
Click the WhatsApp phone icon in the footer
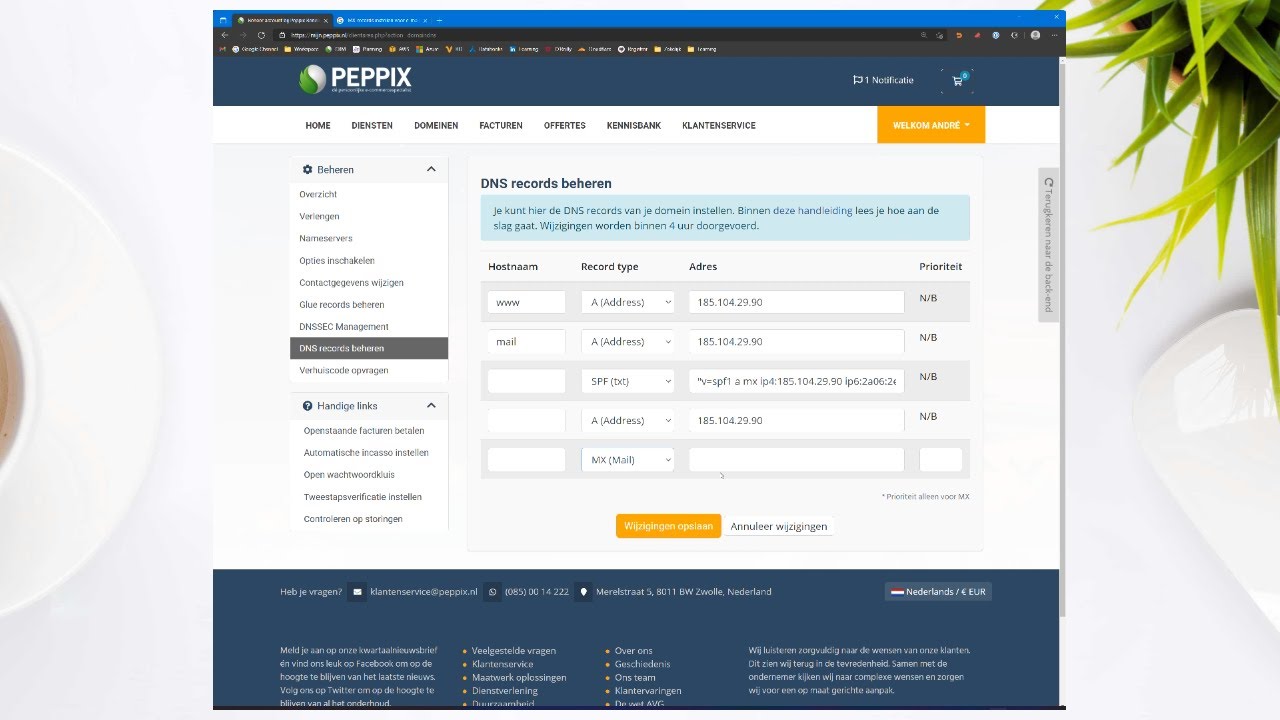coord(492,592)
